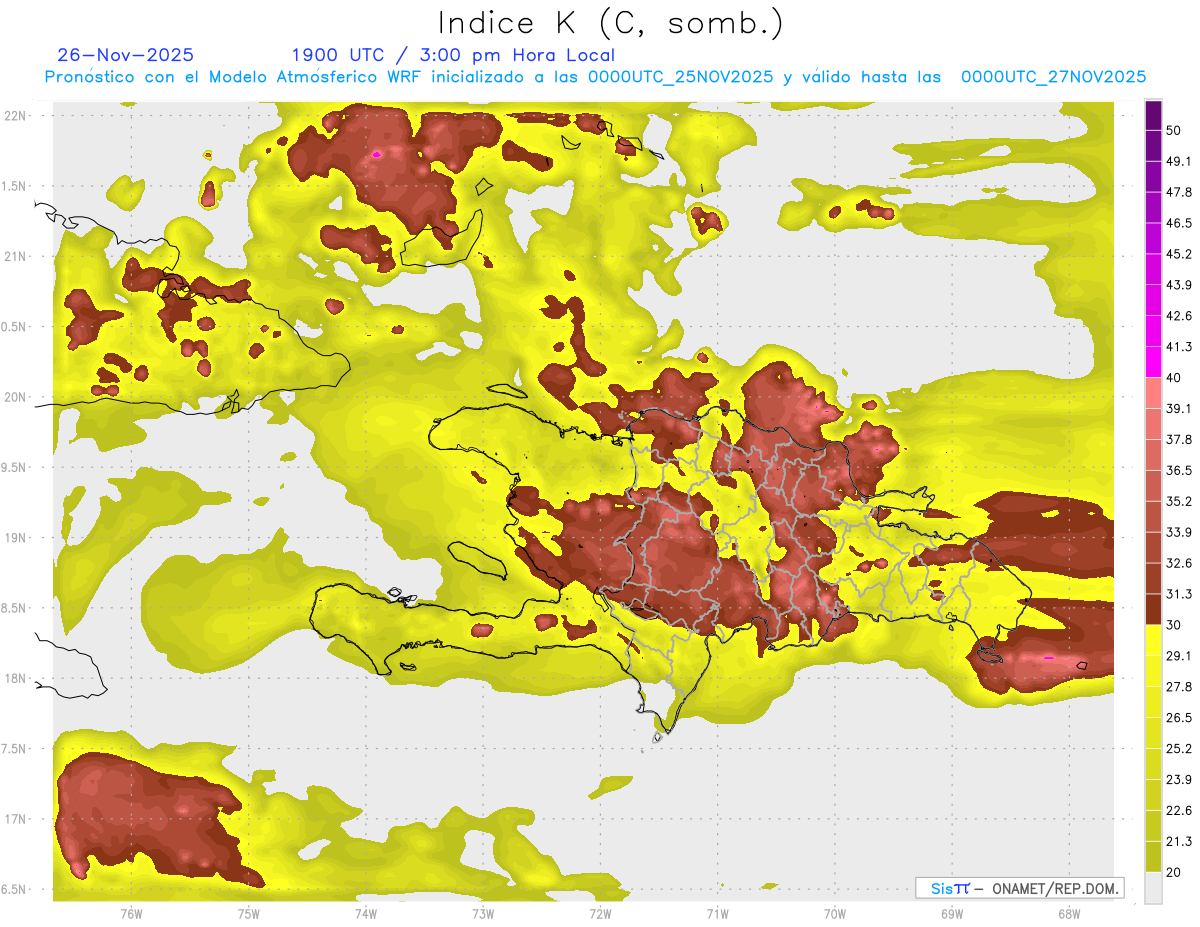Click the "47.8" colour scale label
This screenshot has height=927, width=1200.
coord(1179,193)
